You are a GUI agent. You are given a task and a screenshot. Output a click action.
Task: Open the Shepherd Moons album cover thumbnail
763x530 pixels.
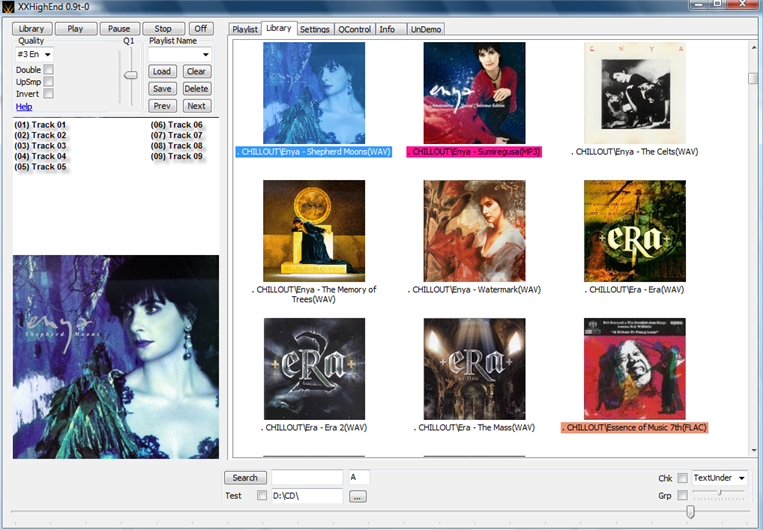pos(314,93)
